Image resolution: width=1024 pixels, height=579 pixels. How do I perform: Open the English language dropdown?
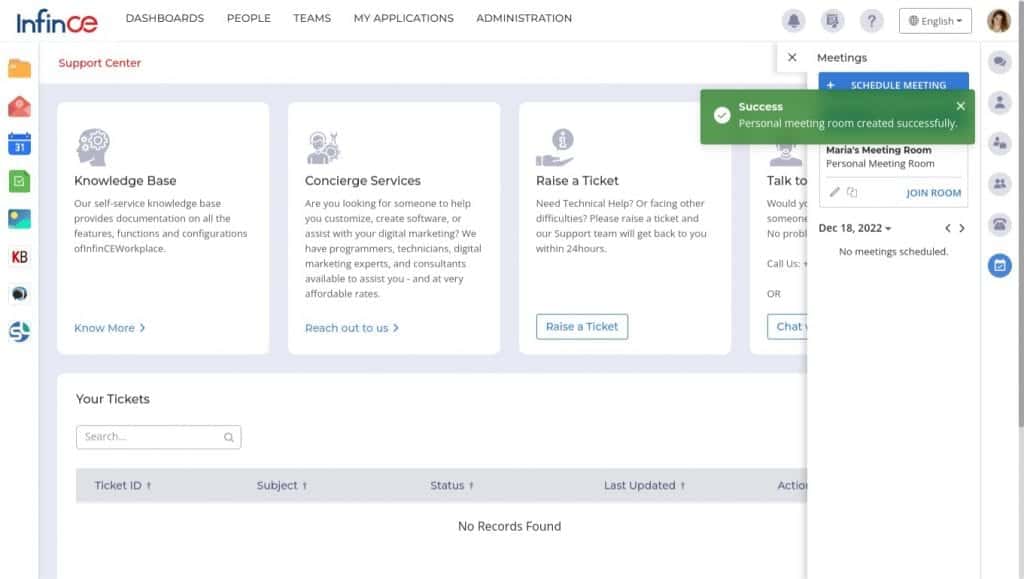[935, 21]
